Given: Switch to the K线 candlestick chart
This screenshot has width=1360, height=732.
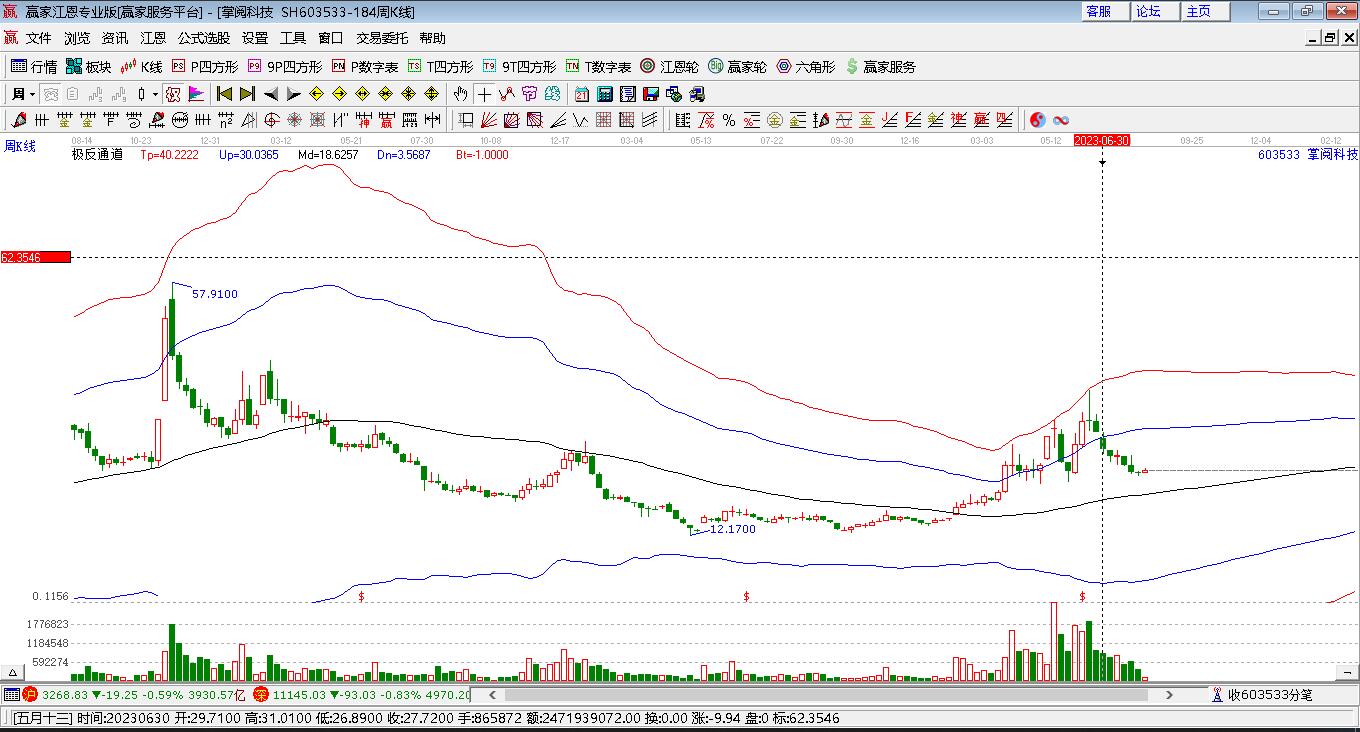Looking at the screenshot, I should pyautogui.click(x=141, y=67).
